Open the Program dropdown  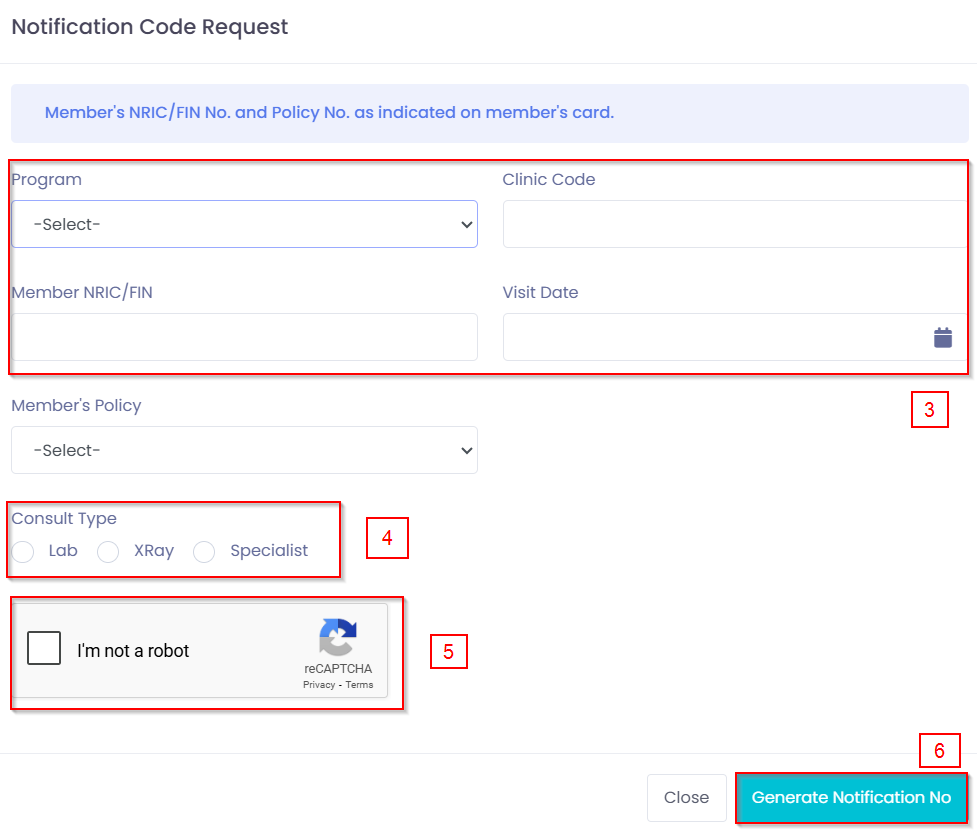244,224
